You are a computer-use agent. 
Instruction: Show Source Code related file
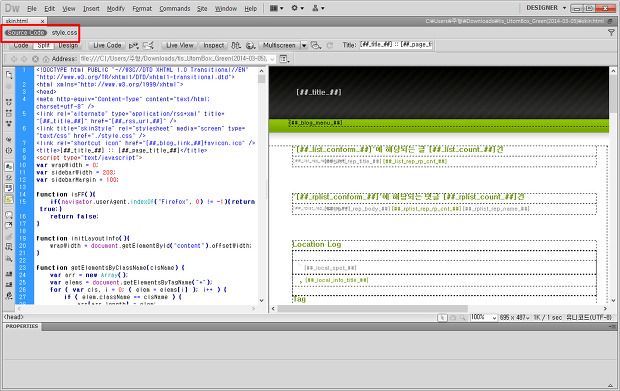(26, 33)
